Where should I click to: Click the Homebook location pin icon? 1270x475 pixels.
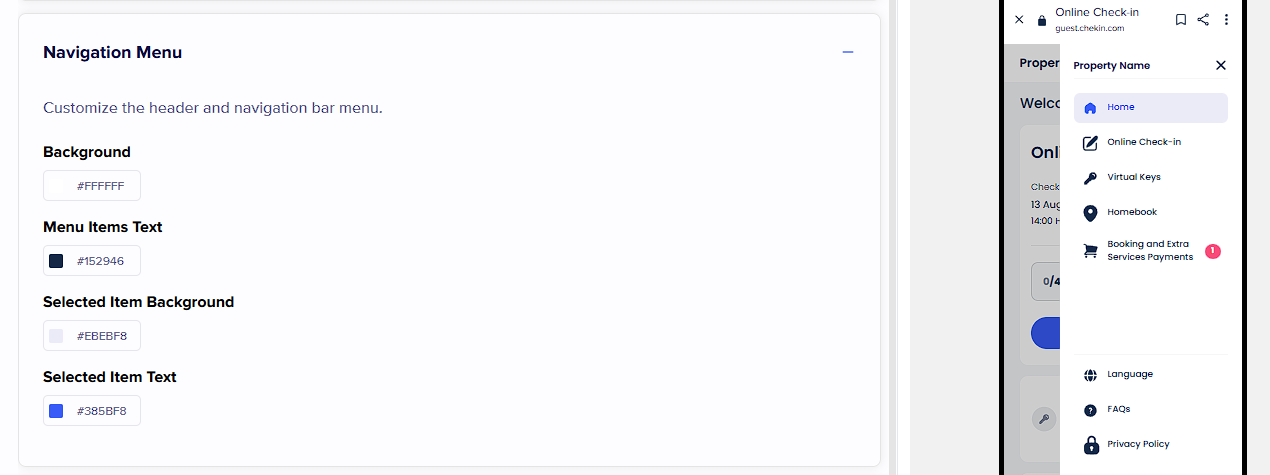coord(1090,213)
